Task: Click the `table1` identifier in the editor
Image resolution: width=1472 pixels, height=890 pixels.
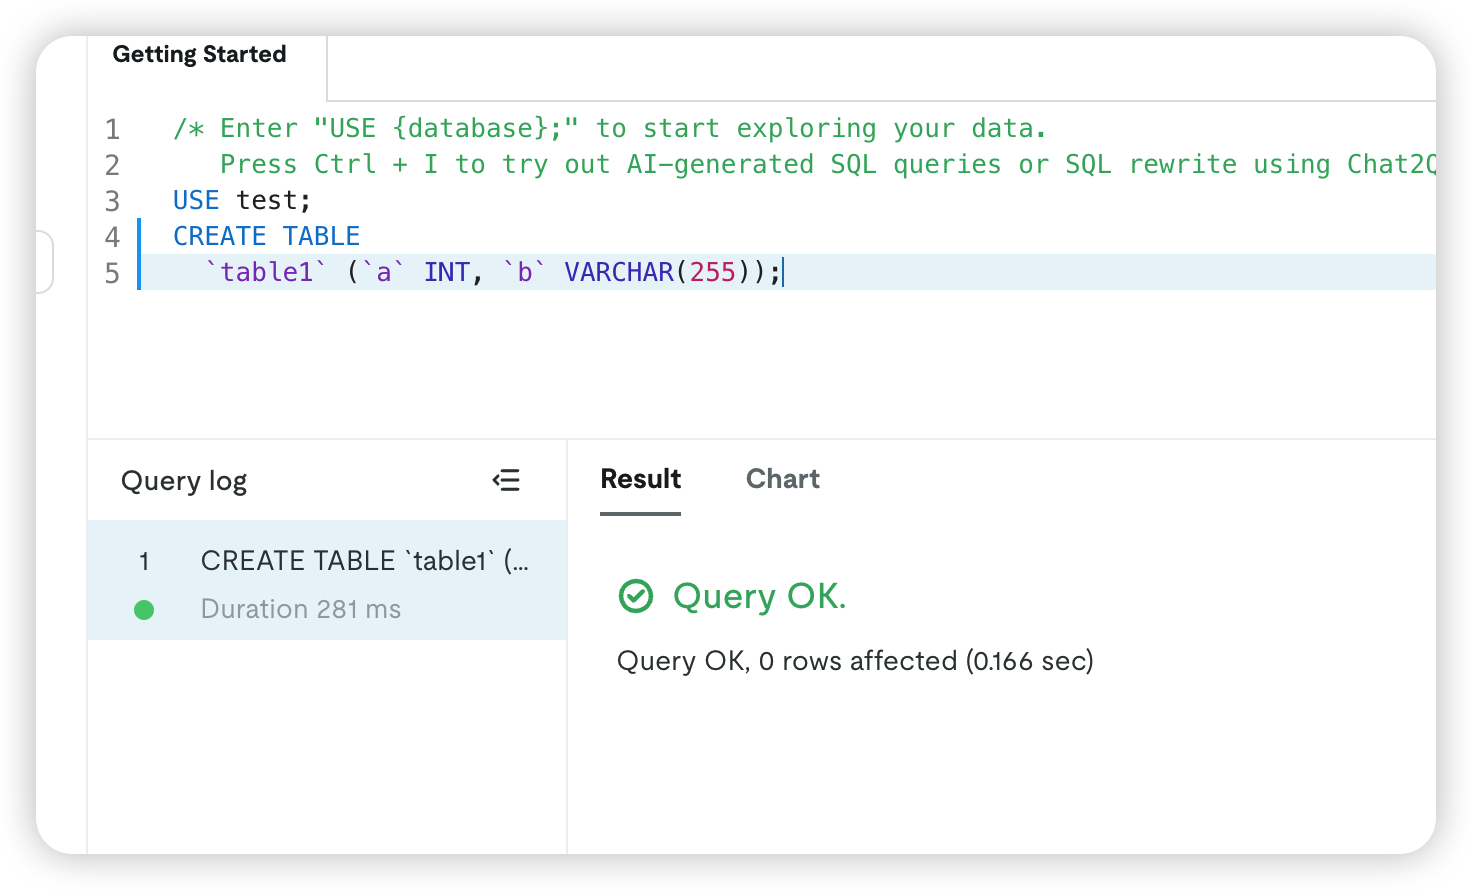Action: (x=266, y=272)
